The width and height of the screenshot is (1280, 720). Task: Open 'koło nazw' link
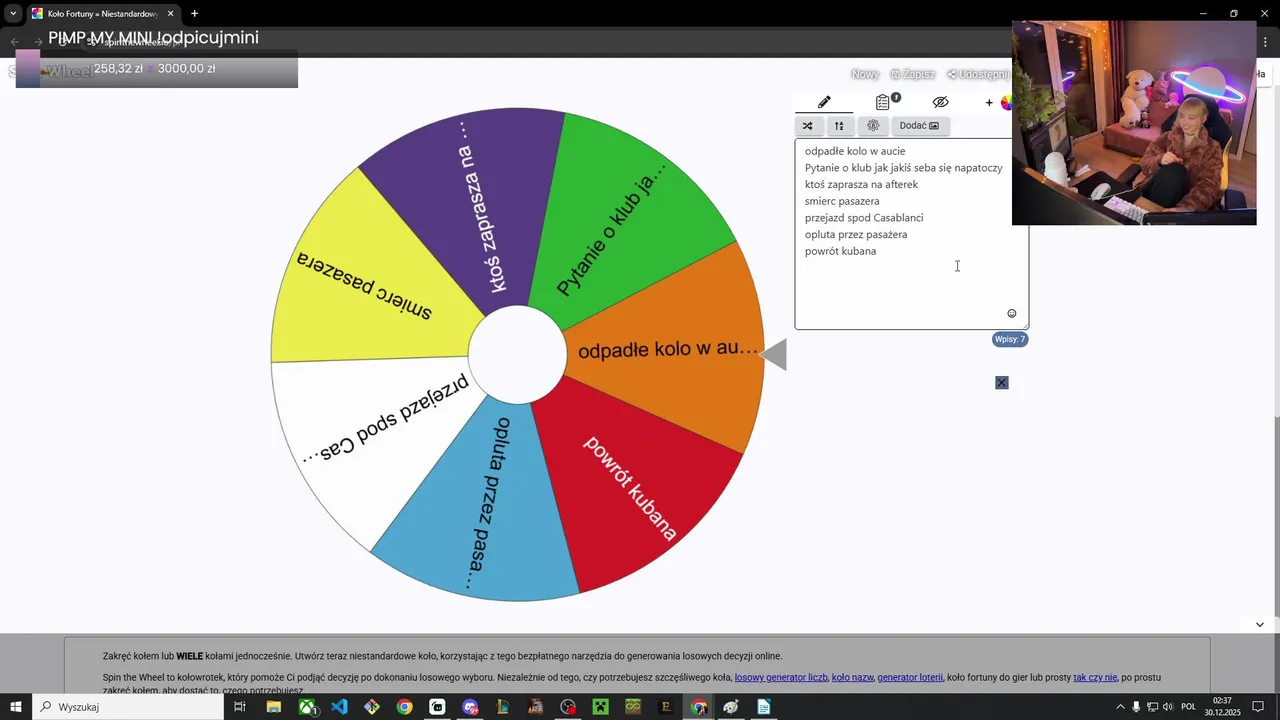(x=852, y=678)
